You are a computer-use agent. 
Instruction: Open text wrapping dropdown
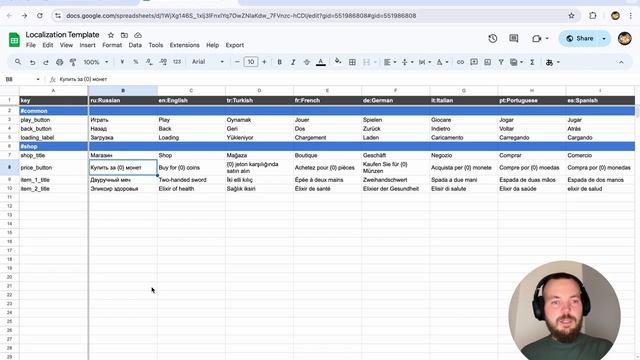click(424, 62)
